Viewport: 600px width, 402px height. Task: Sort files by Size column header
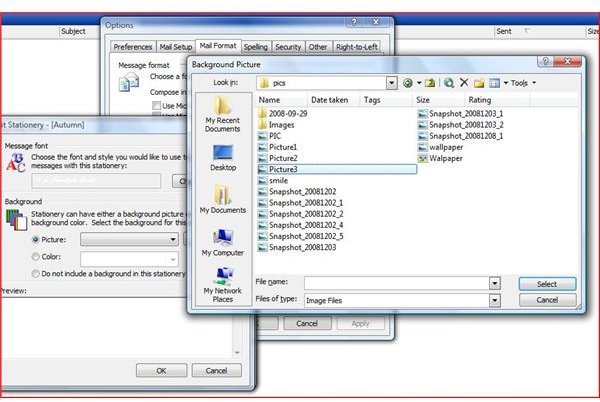point(439,100)
